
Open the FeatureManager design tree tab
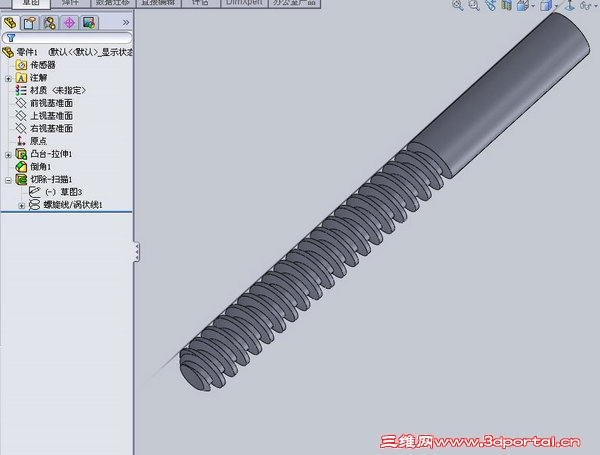10,23
